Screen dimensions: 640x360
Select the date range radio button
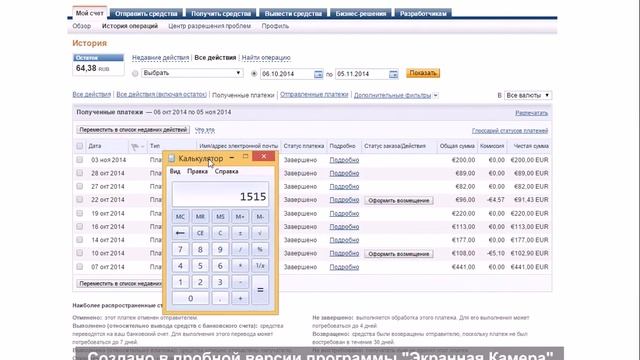(x=254, y=74)
